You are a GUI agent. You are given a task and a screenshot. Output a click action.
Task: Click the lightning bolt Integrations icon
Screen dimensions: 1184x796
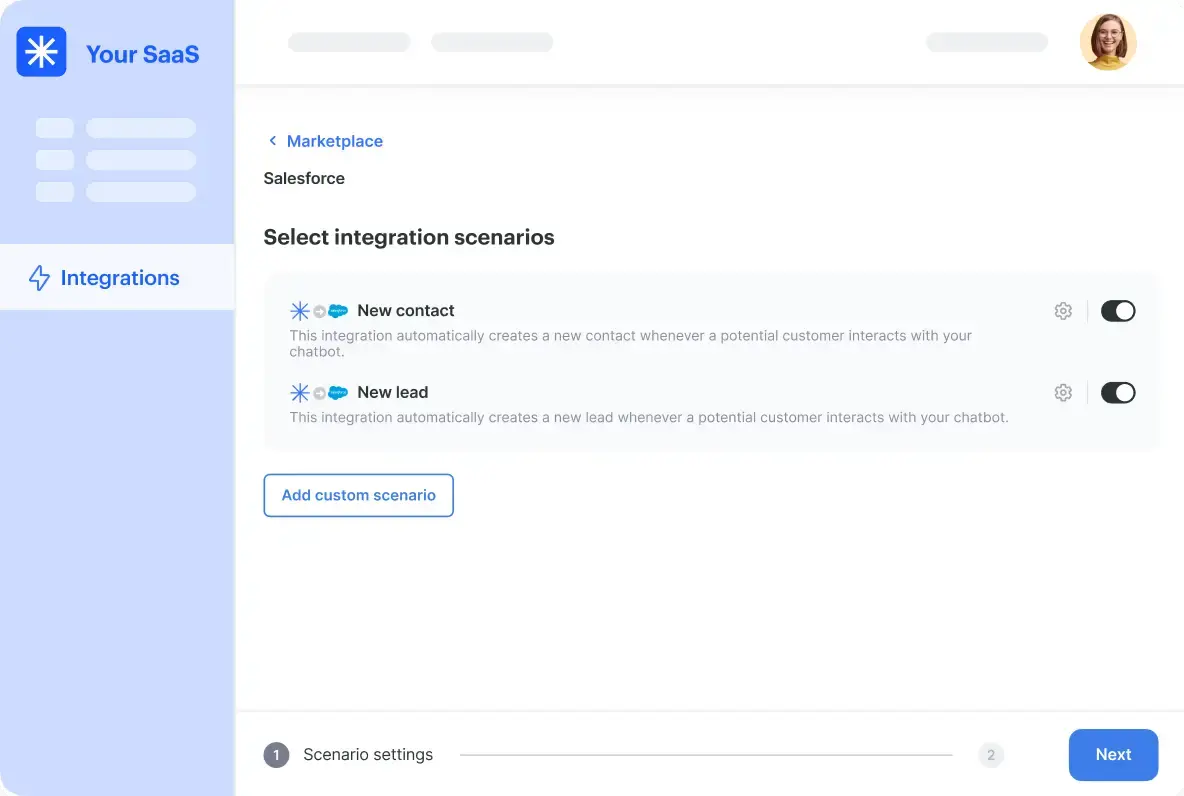(x=39, y=278)
